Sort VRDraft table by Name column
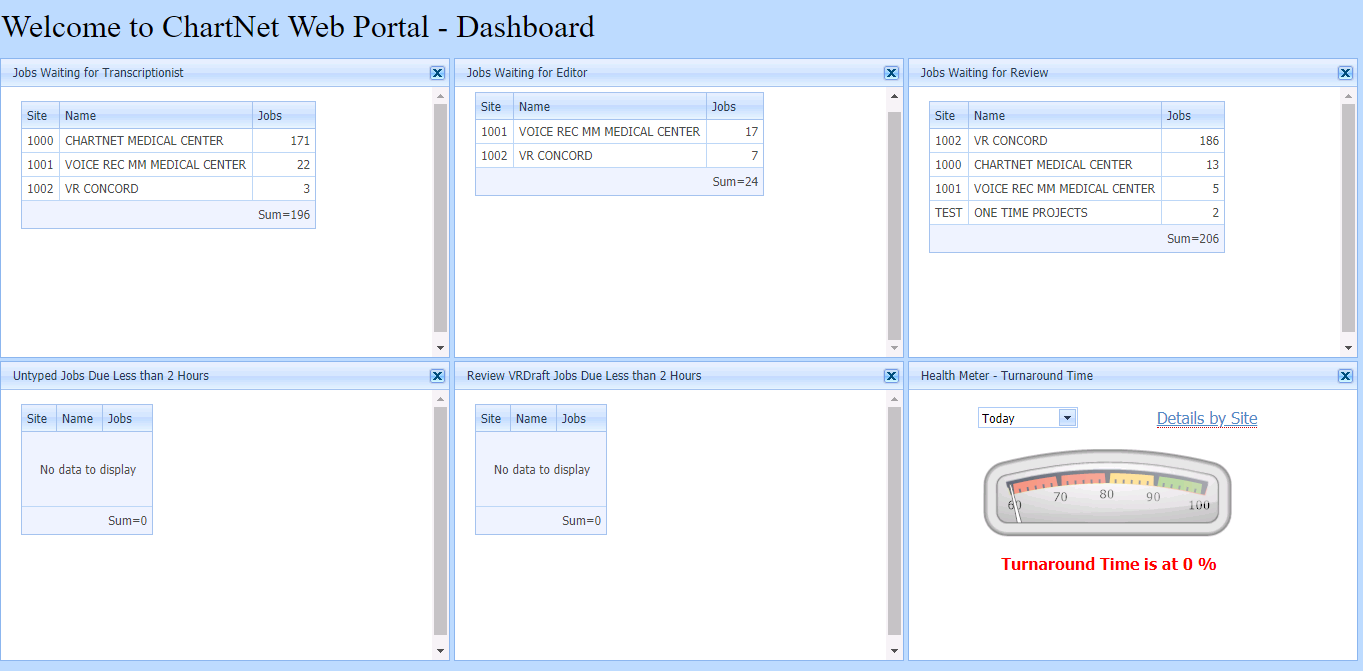 (533, 418)
